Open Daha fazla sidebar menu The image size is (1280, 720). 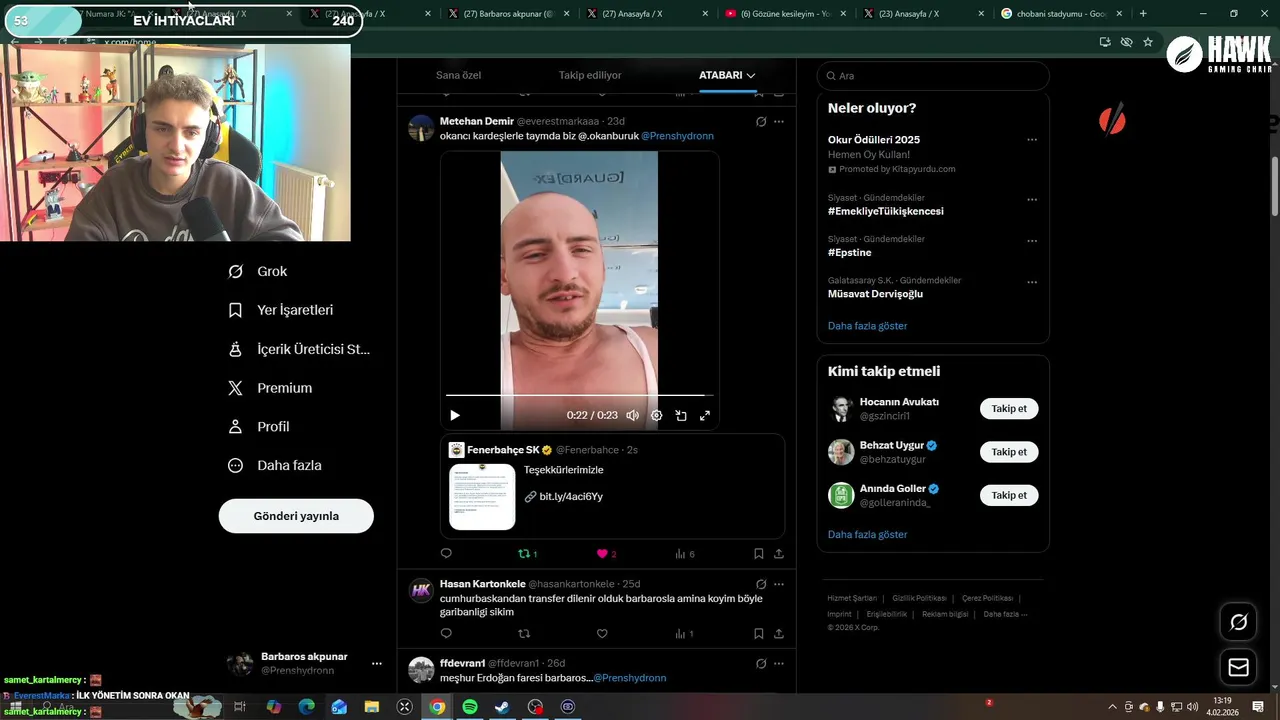coord(275,465)
